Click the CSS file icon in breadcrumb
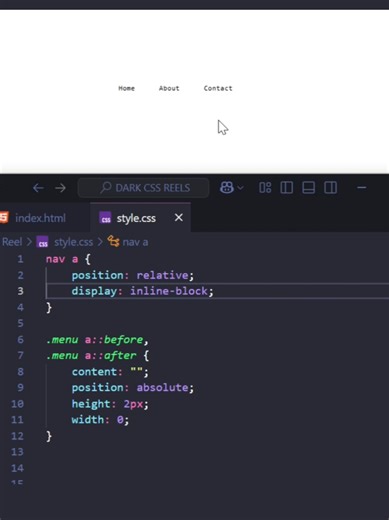This screenshot has width=389, height=520. pos(42,242)
